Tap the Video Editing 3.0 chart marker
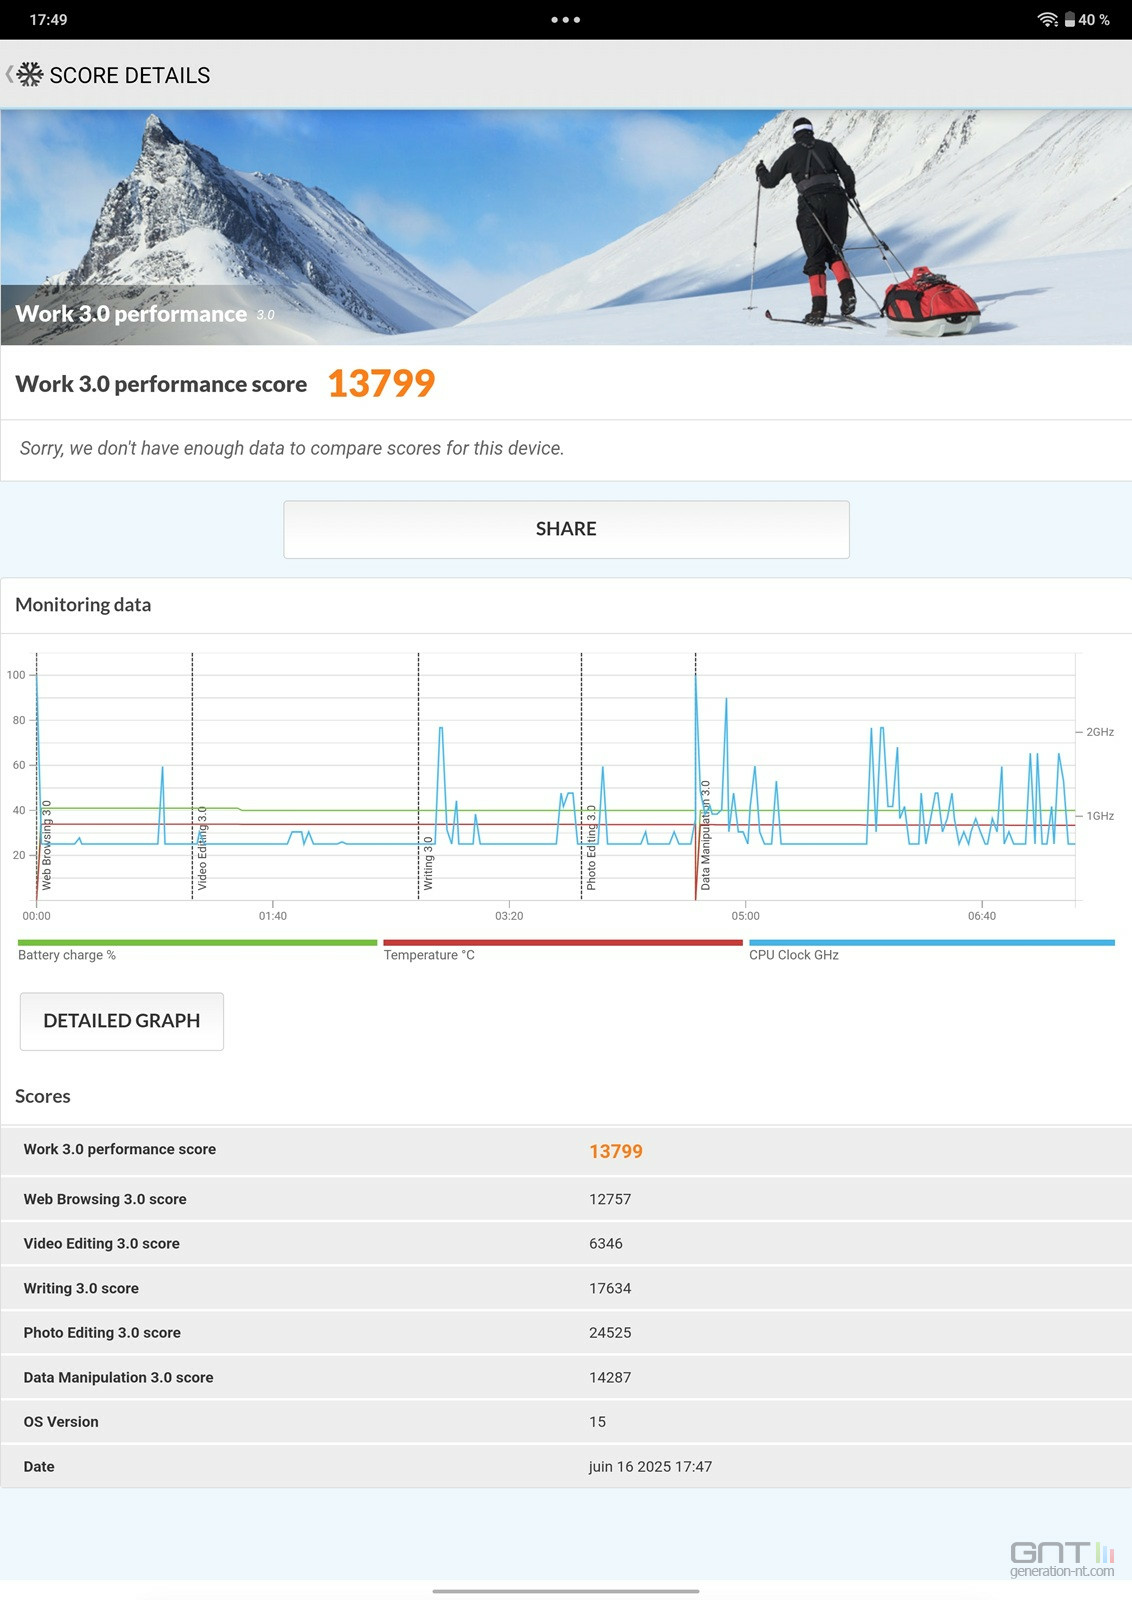The image size is (1132, 1600). 202,848
